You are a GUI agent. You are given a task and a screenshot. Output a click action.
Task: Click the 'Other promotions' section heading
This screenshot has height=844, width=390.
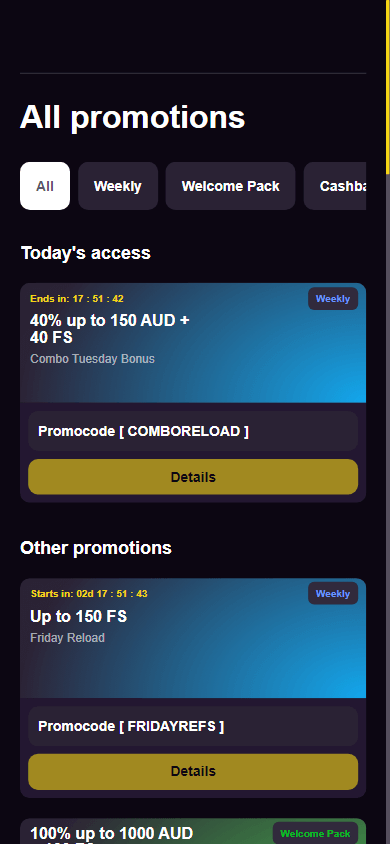pyautogui.click(x=96, y=548)
